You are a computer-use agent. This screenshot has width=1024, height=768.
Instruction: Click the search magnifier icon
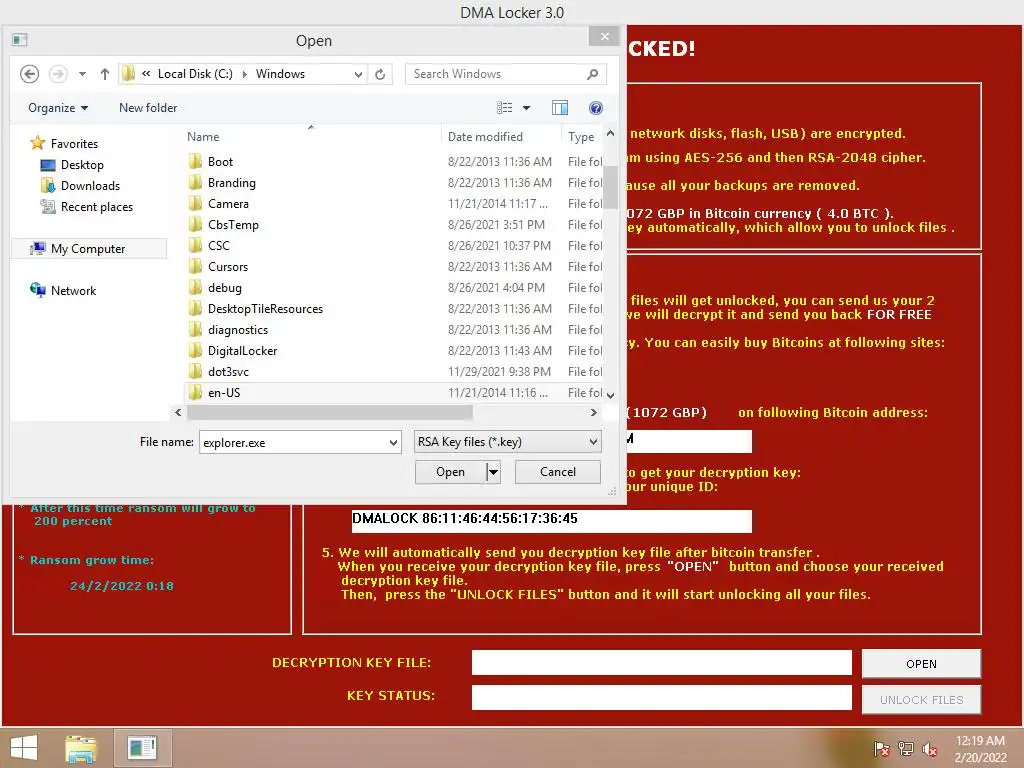tap(593, 74)
